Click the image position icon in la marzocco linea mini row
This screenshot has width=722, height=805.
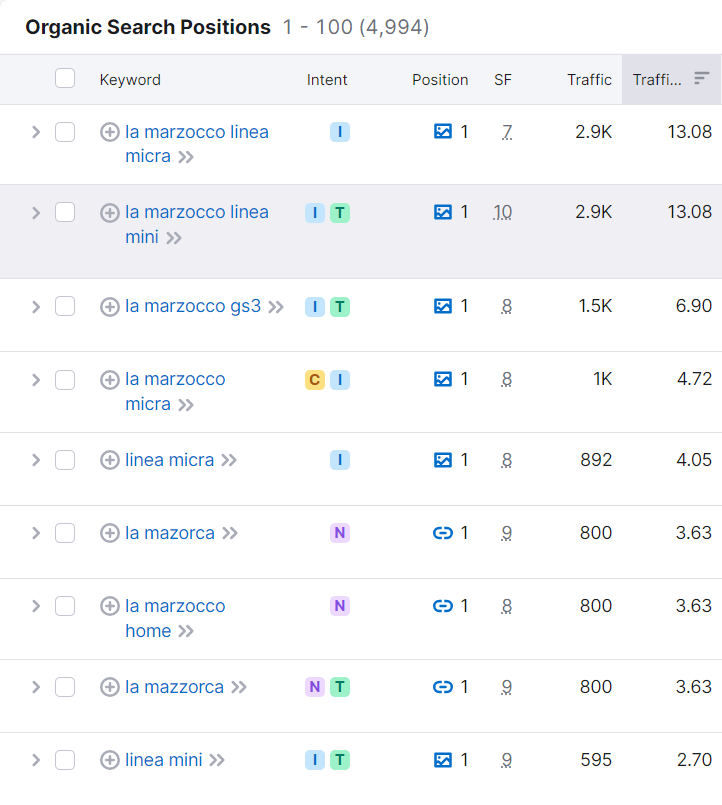[443, 212]
